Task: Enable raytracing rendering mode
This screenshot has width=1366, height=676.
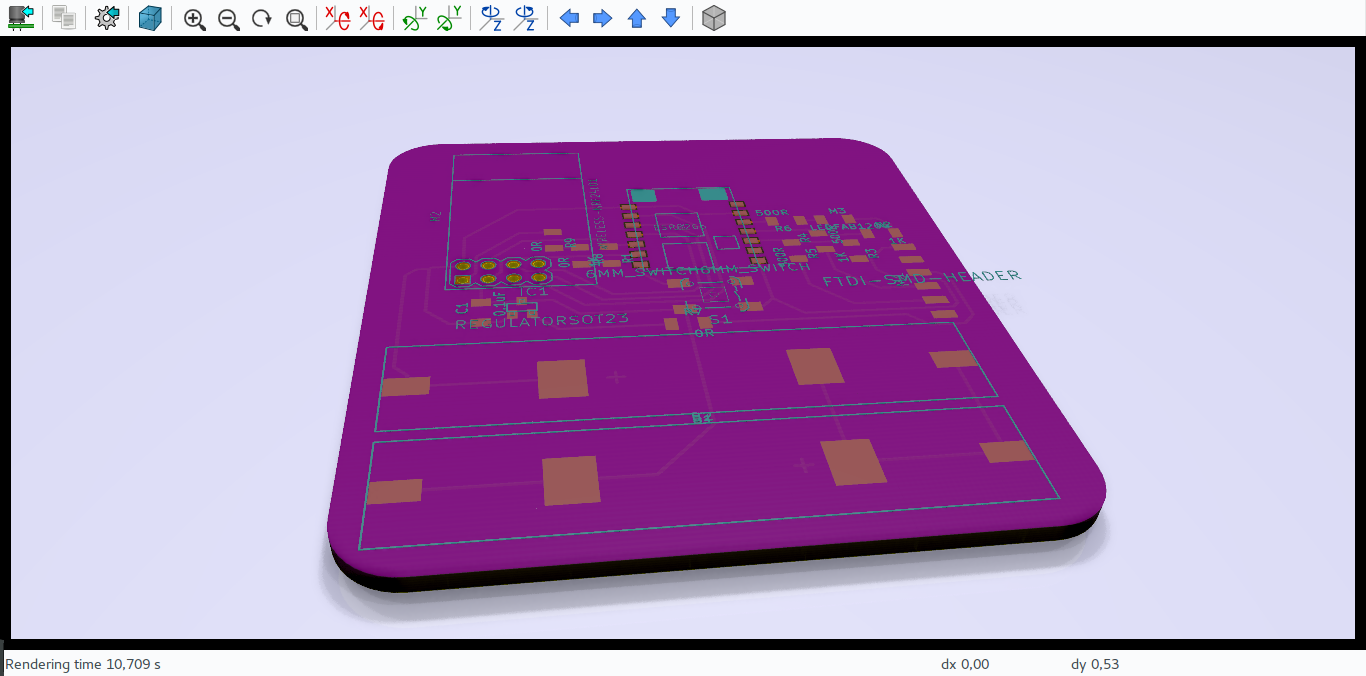Action: pyautogui.click(x=150, y=17)
